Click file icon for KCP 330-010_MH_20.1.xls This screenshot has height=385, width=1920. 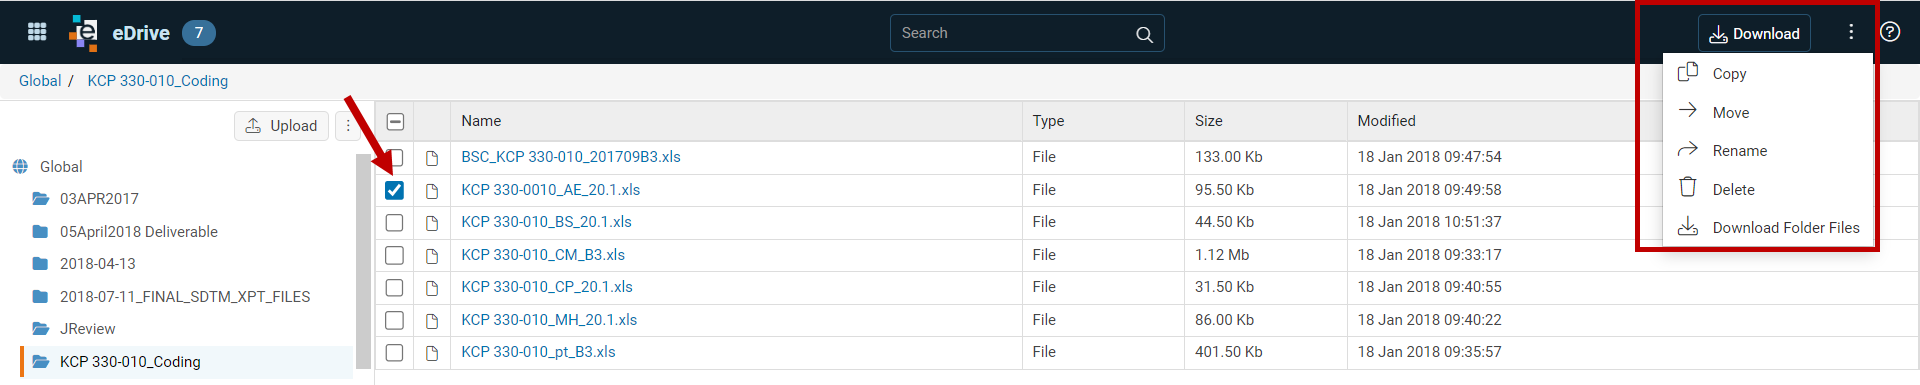pos(432,320)
